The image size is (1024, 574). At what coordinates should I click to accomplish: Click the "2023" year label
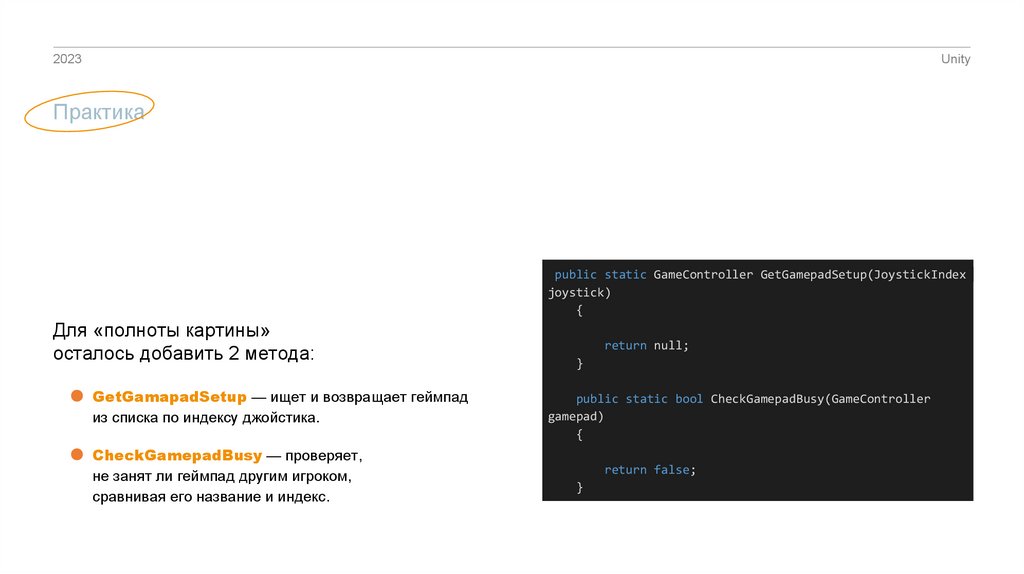click(67, 59)
